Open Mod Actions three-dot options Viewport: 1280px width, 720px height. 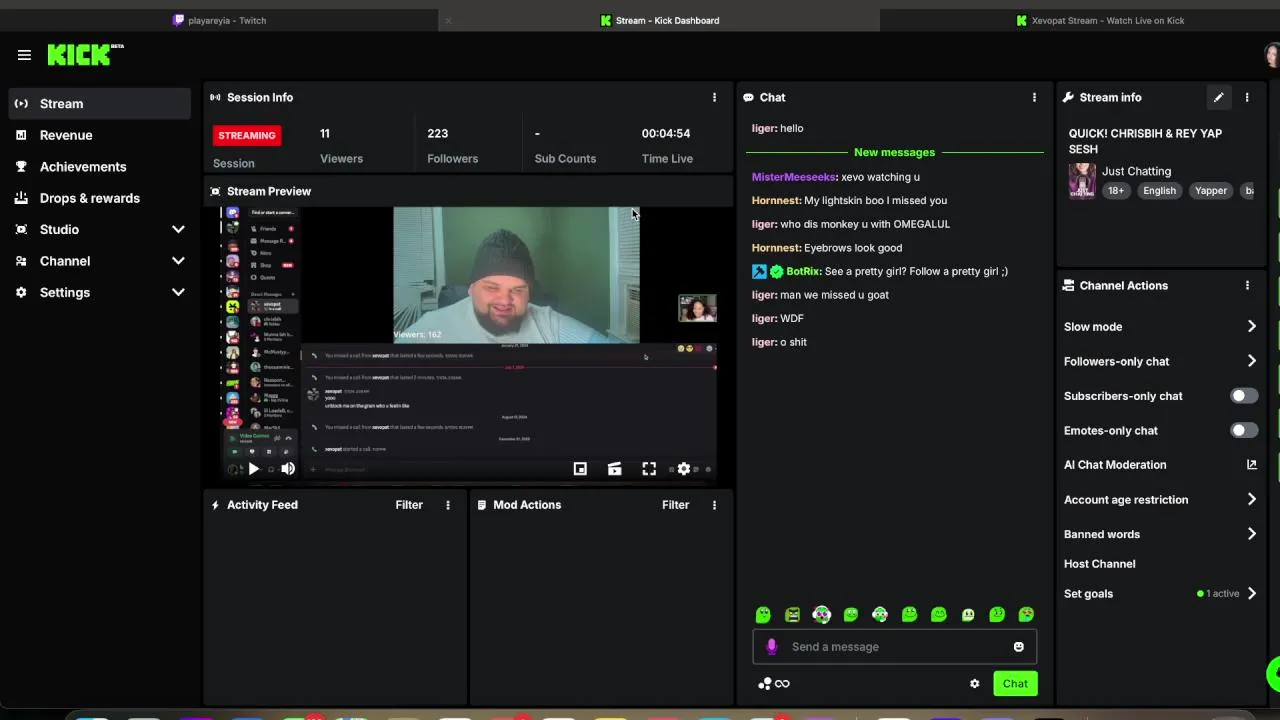[x=714, y=505]
